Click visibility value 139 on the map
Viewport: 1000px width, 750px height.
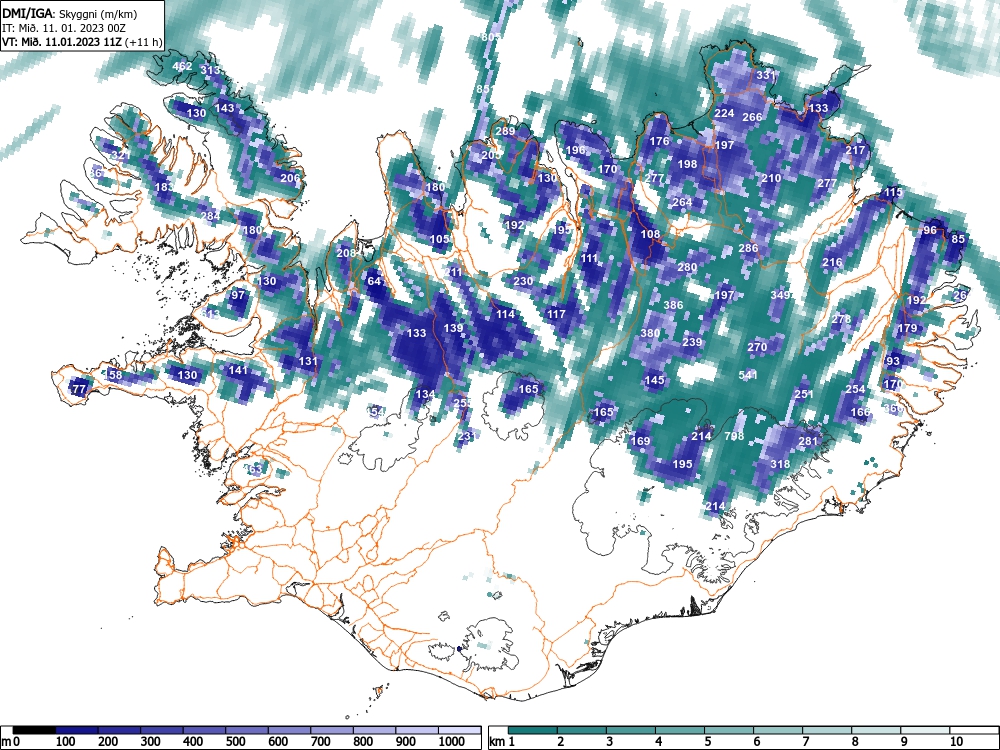point(453,328)
